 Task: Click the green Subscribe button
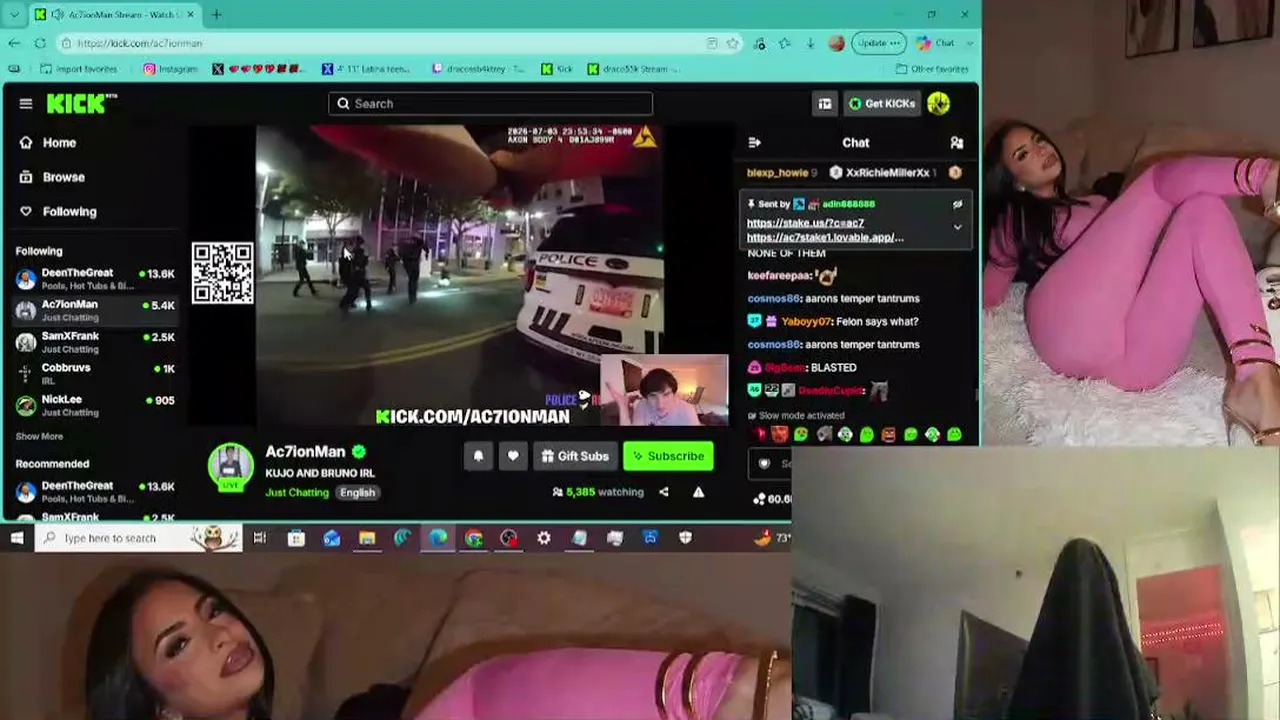668,456
